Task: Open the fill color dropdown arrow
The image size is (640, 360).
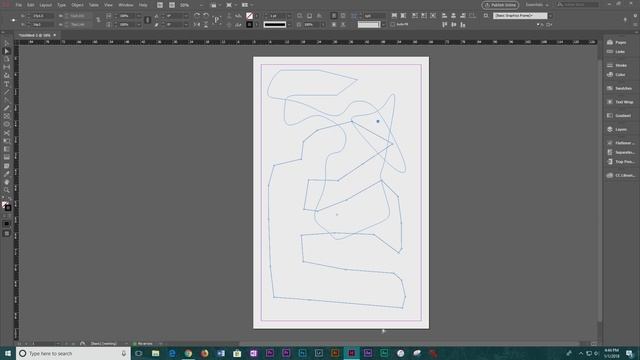Action: (x=256, y=16)
